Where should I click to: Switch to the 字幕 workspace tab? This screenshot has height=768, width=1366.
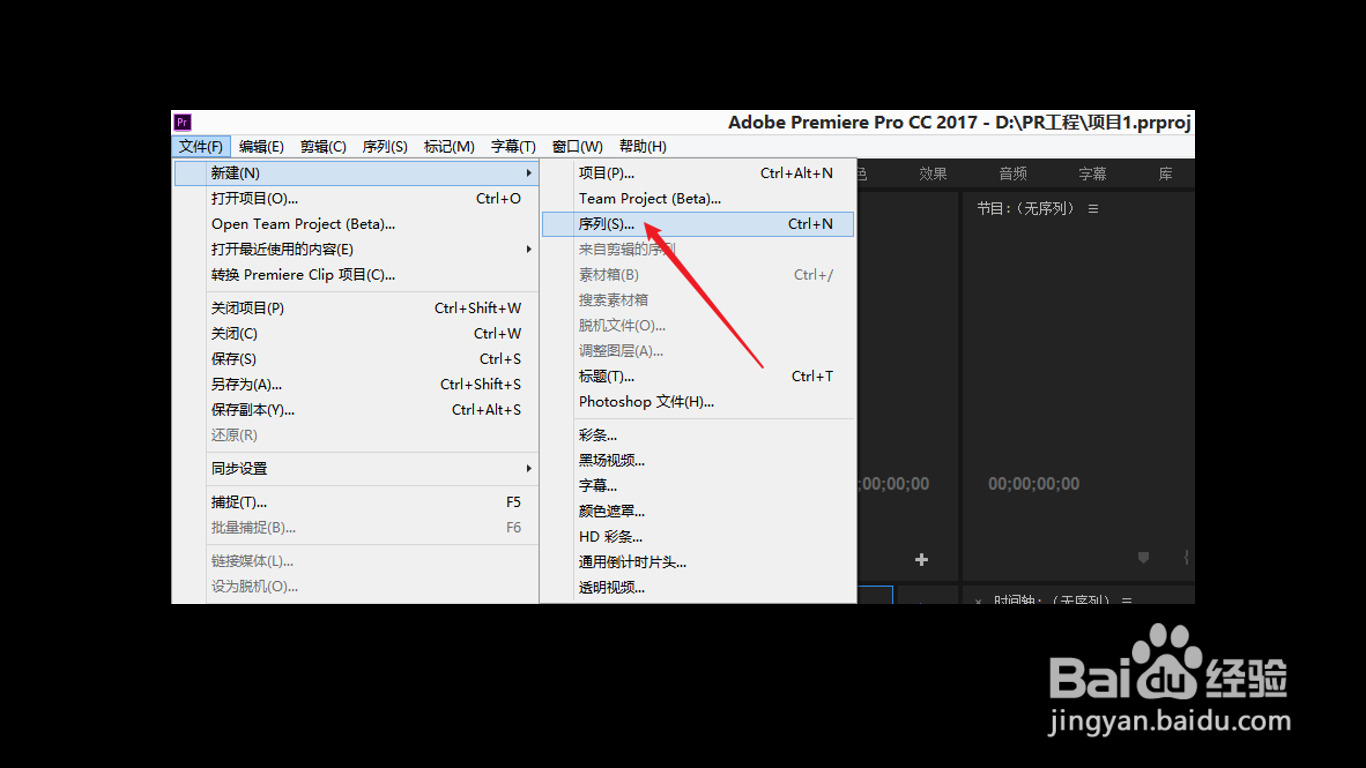pyautogui.click(x=1092, y=174)
